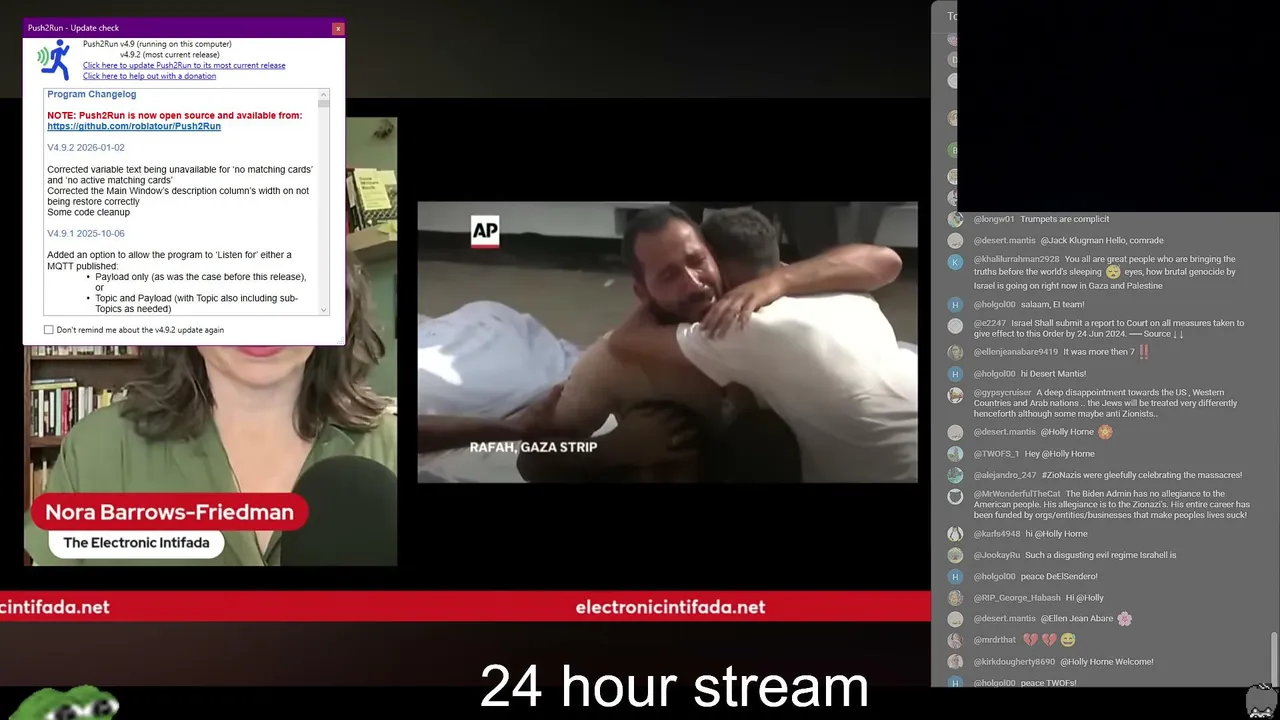Check 'Don't remind me about the v4.9.2 update again'
Viewport: 1280px width, 720px height.
[49, 330]
